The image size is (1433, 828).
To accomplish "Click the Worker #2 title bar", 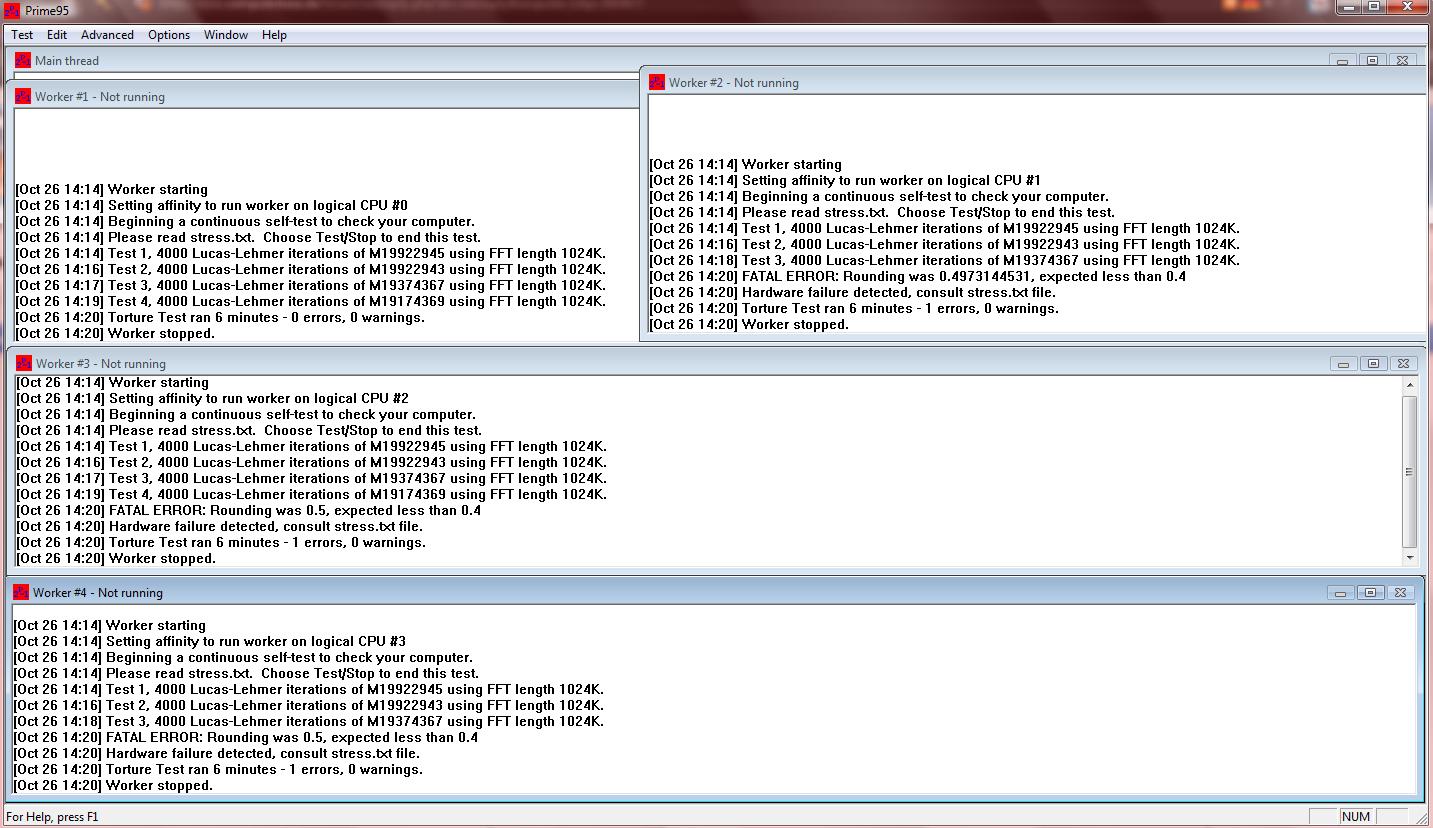I will [1035, 82].
